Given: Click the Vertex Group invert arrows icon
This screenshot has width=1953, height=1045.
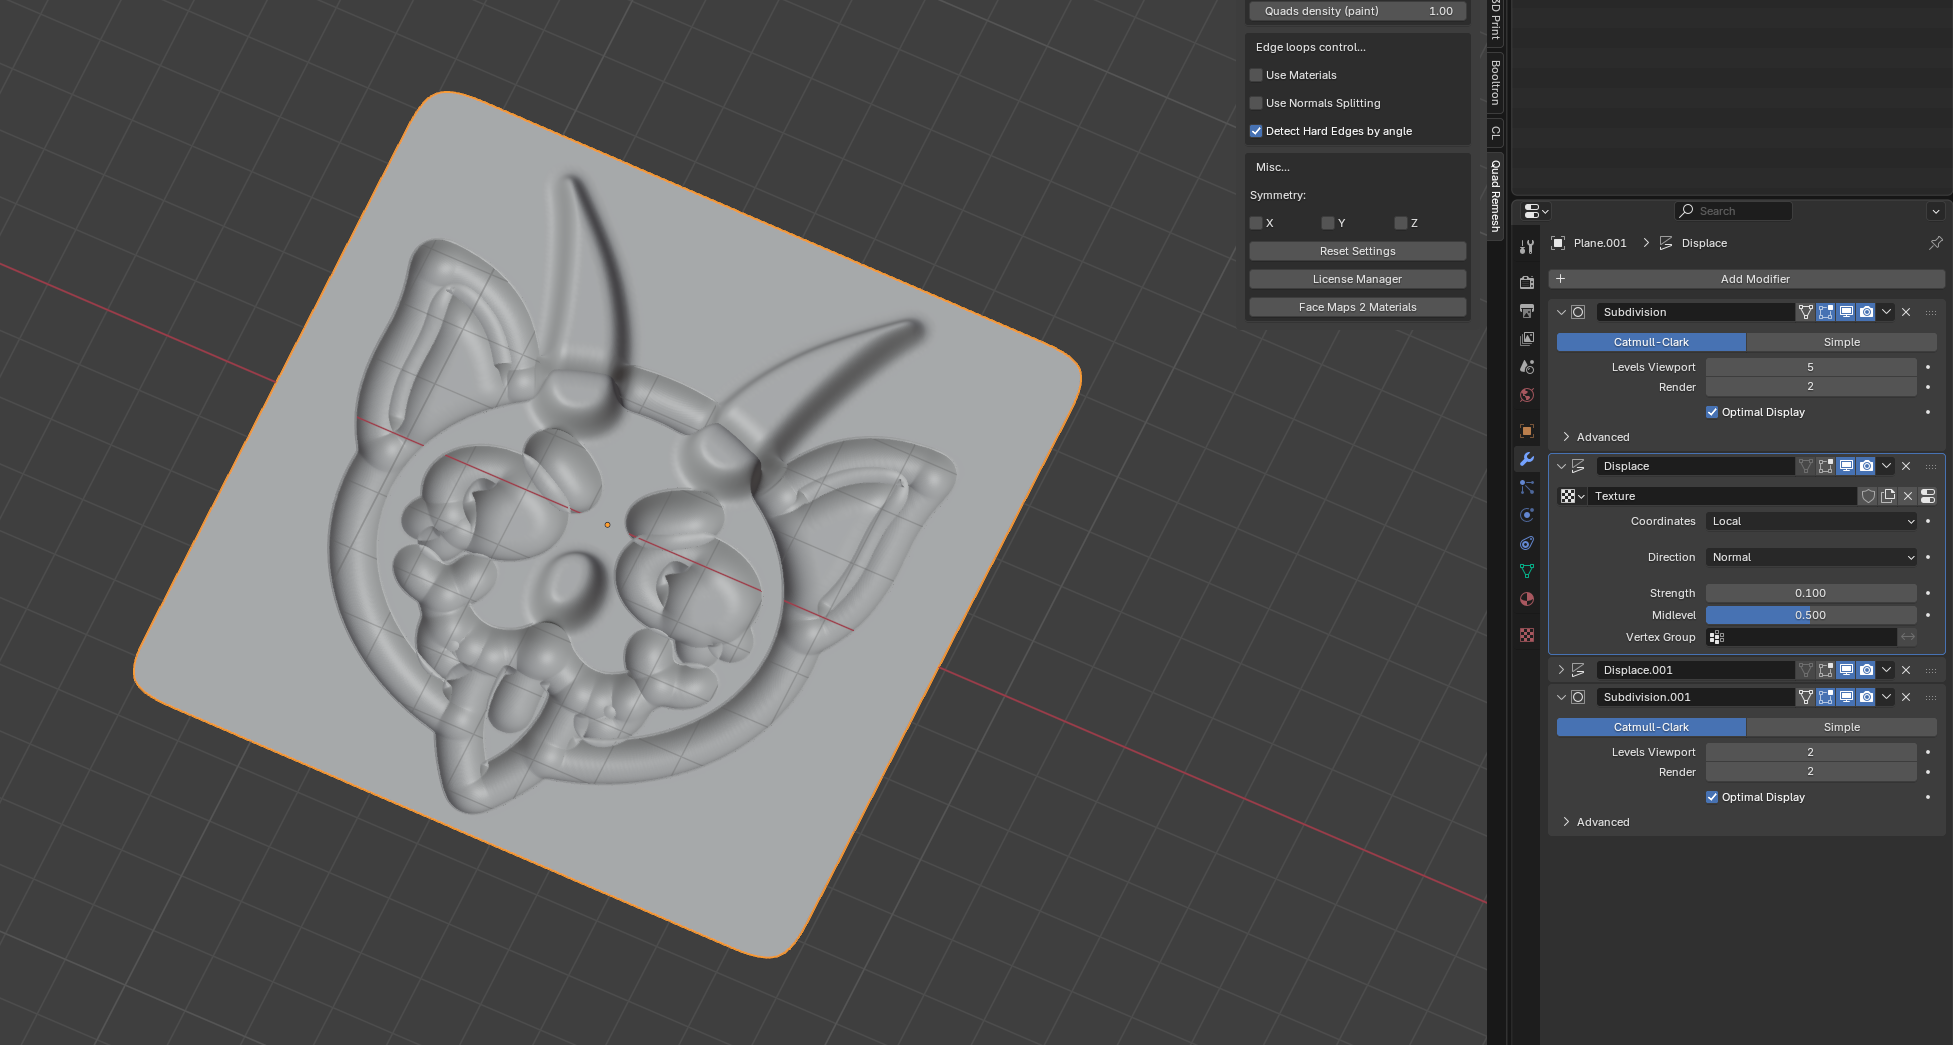Looking at the screenshot, I should tap(1908, 637).
